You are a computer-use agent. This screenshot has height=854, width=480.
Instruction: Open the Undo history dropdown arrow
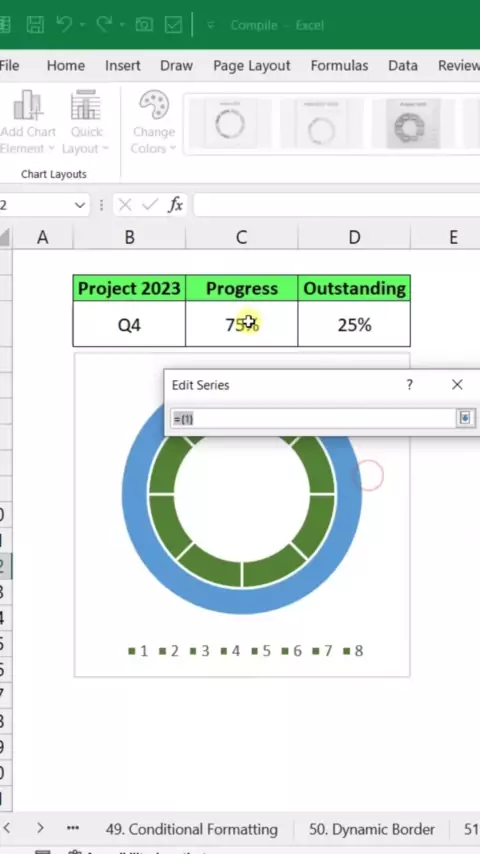tap(82, 25)
